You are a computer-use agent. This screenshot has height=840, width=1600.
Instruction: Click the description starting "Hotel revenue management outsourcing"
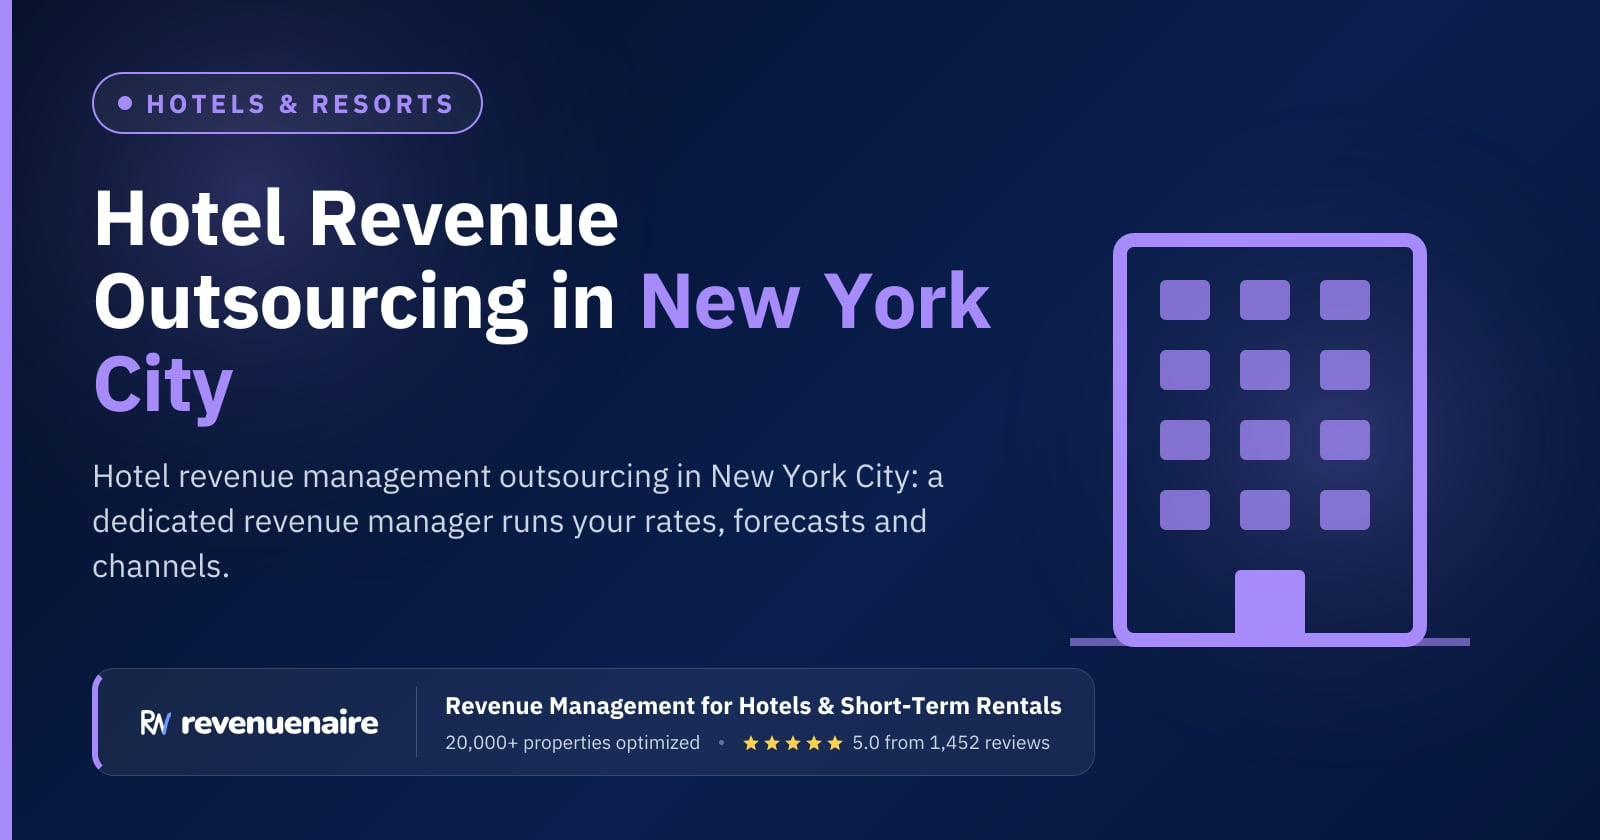pyautogui.click(x=518, y=521)
